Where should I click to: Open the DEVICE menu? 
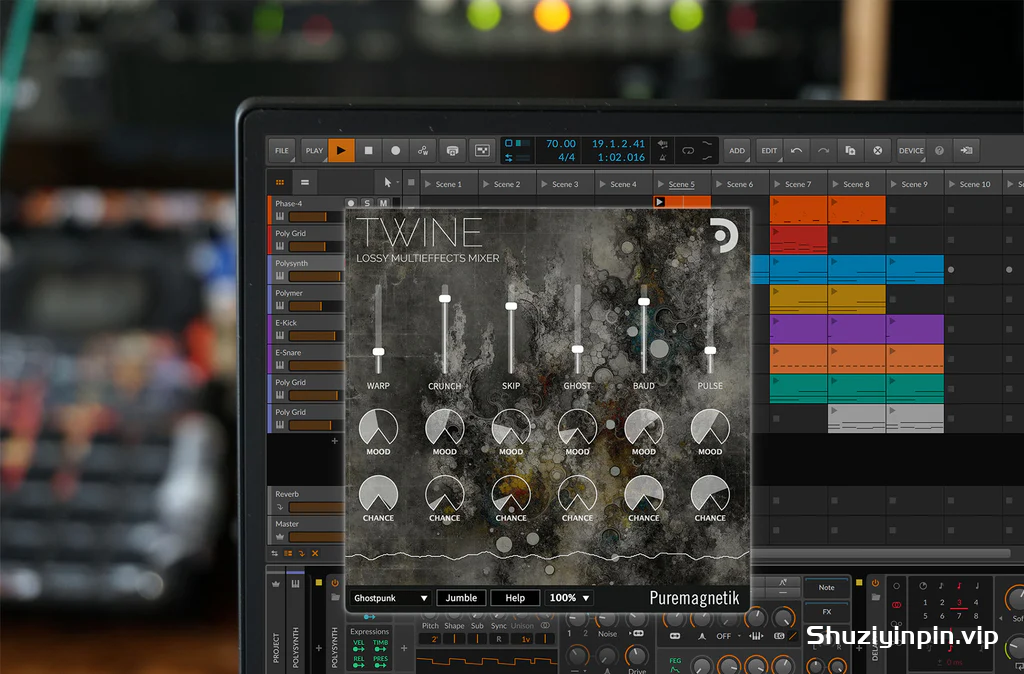(911, 150)
